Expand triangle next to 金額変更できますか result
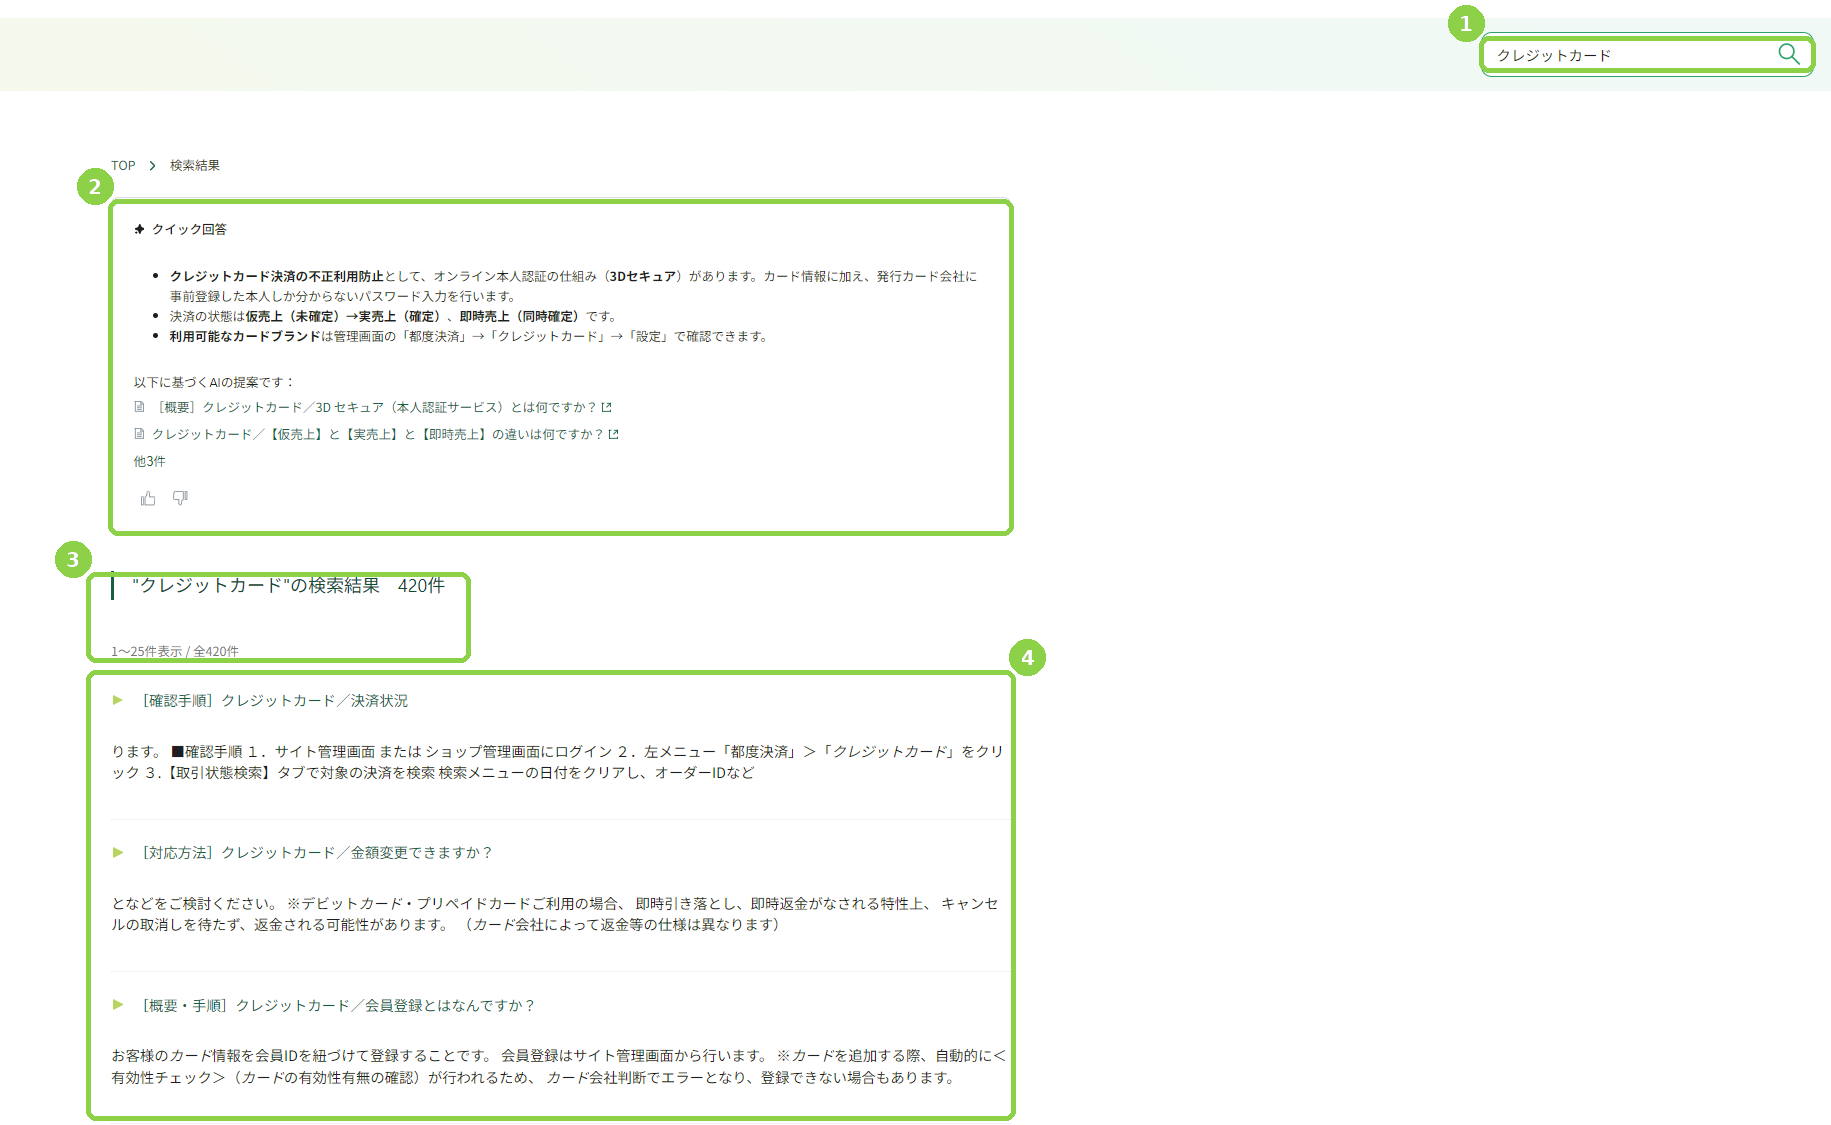This screenshot has height=1125, width=1831. [118, 852]
